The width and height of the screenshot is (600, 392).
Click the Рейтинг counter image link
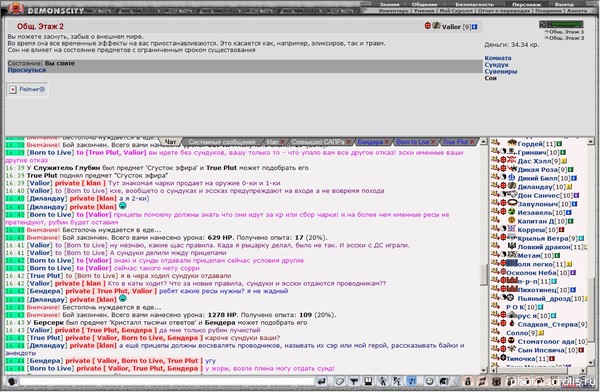(x=27, y=90)
